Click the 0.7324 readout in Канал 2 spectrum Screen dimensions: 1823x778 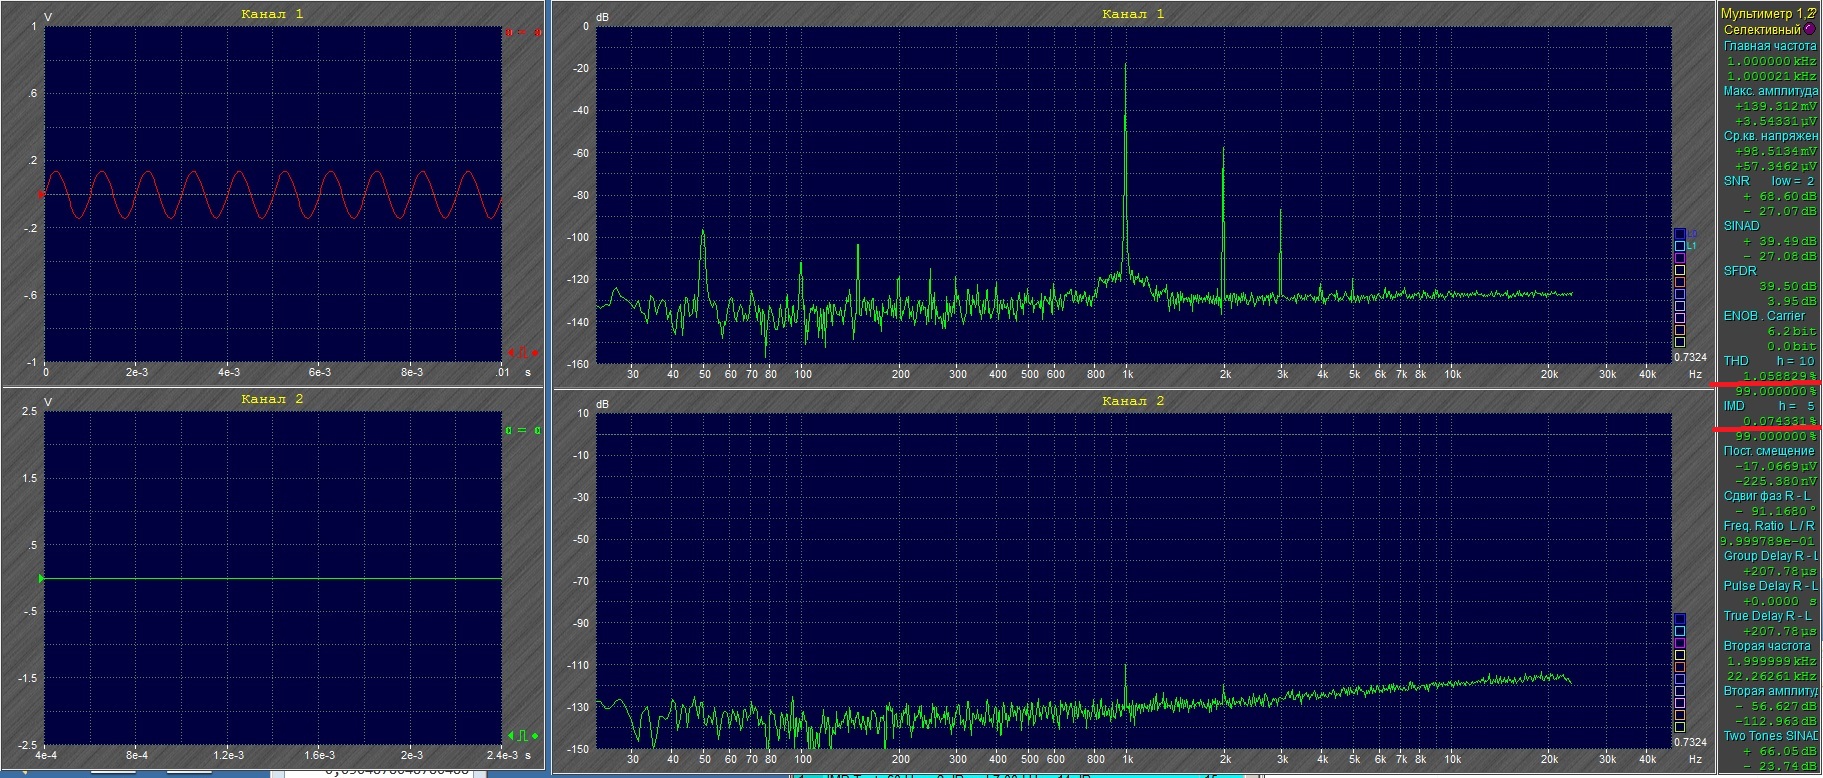1690,742
